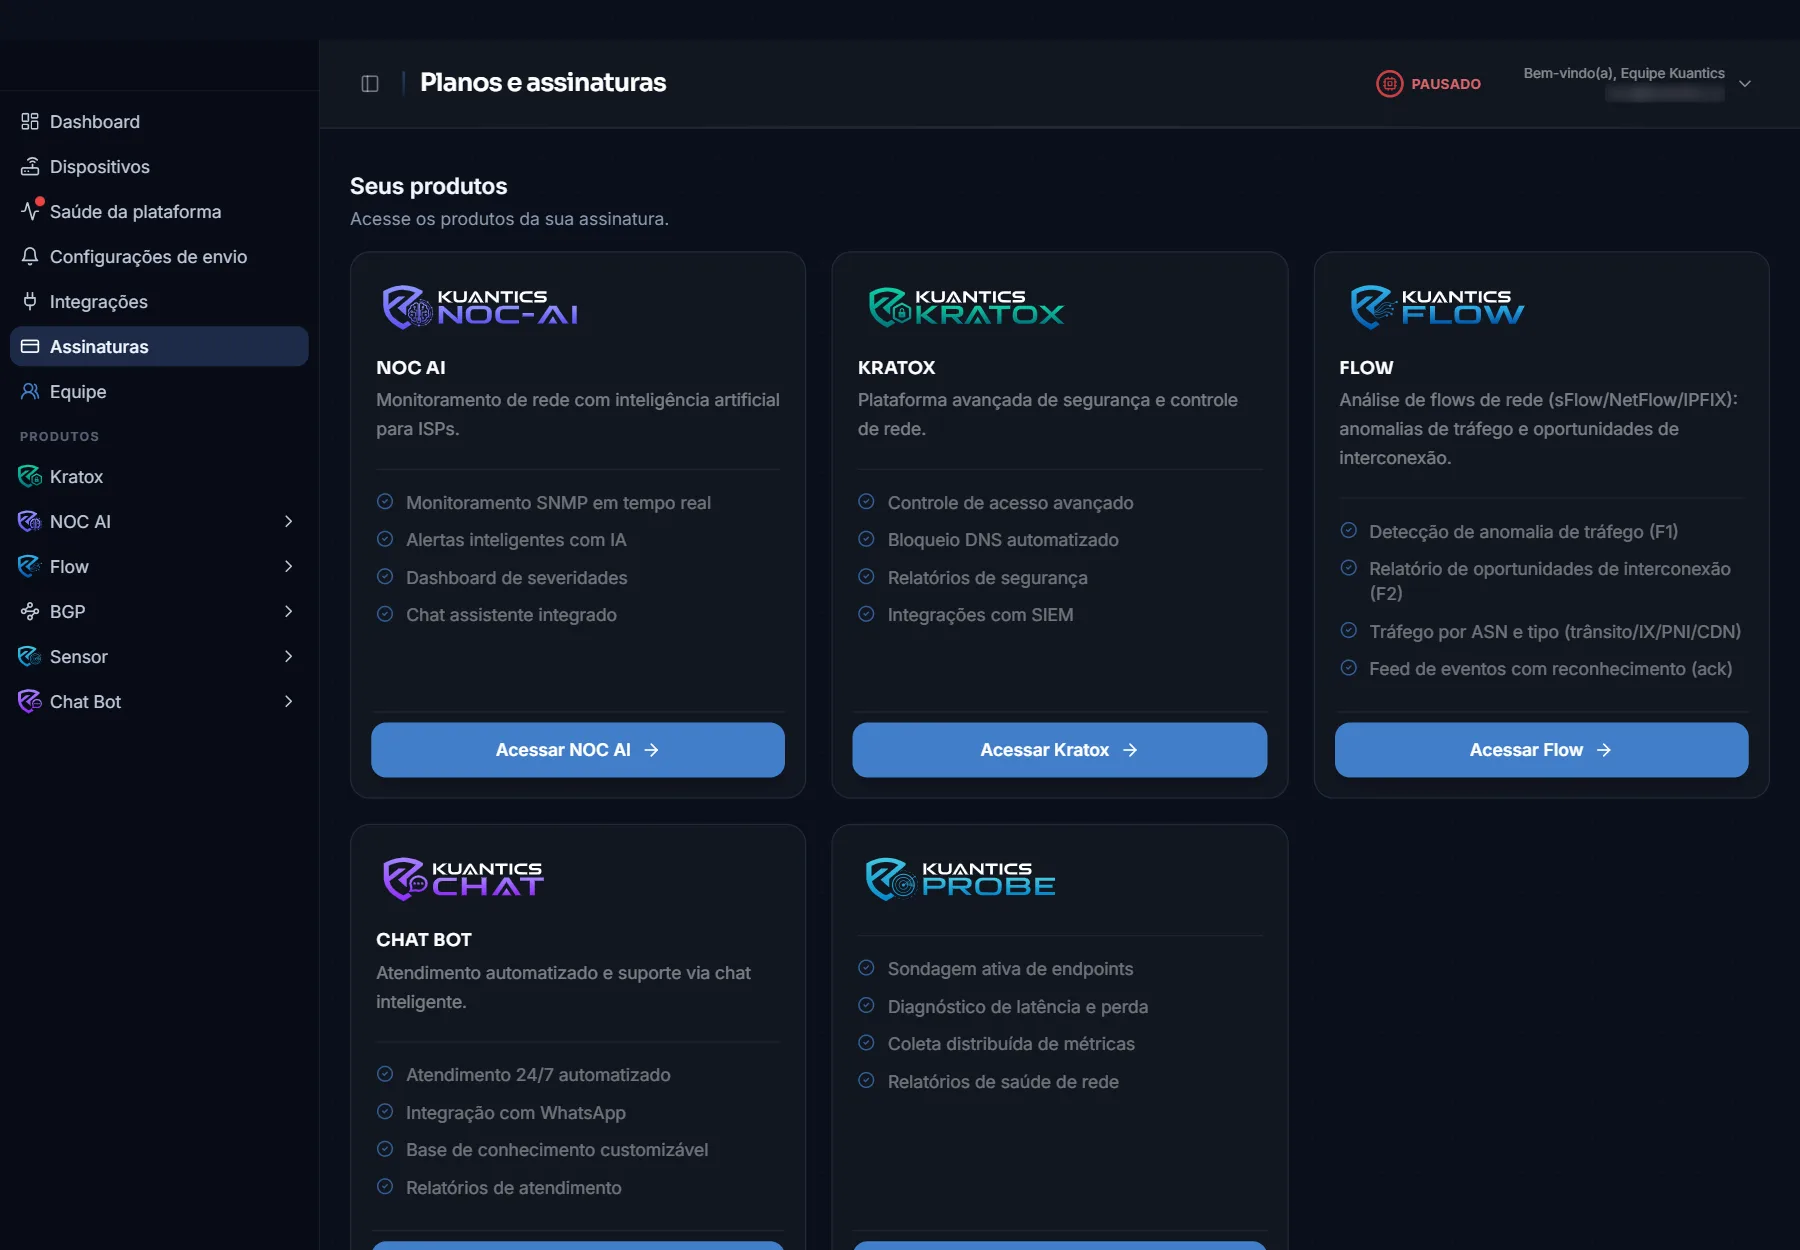Click the Flow product icon in sidebar
Screen dimensions: 1800x1250
click(x=30, y=566)
